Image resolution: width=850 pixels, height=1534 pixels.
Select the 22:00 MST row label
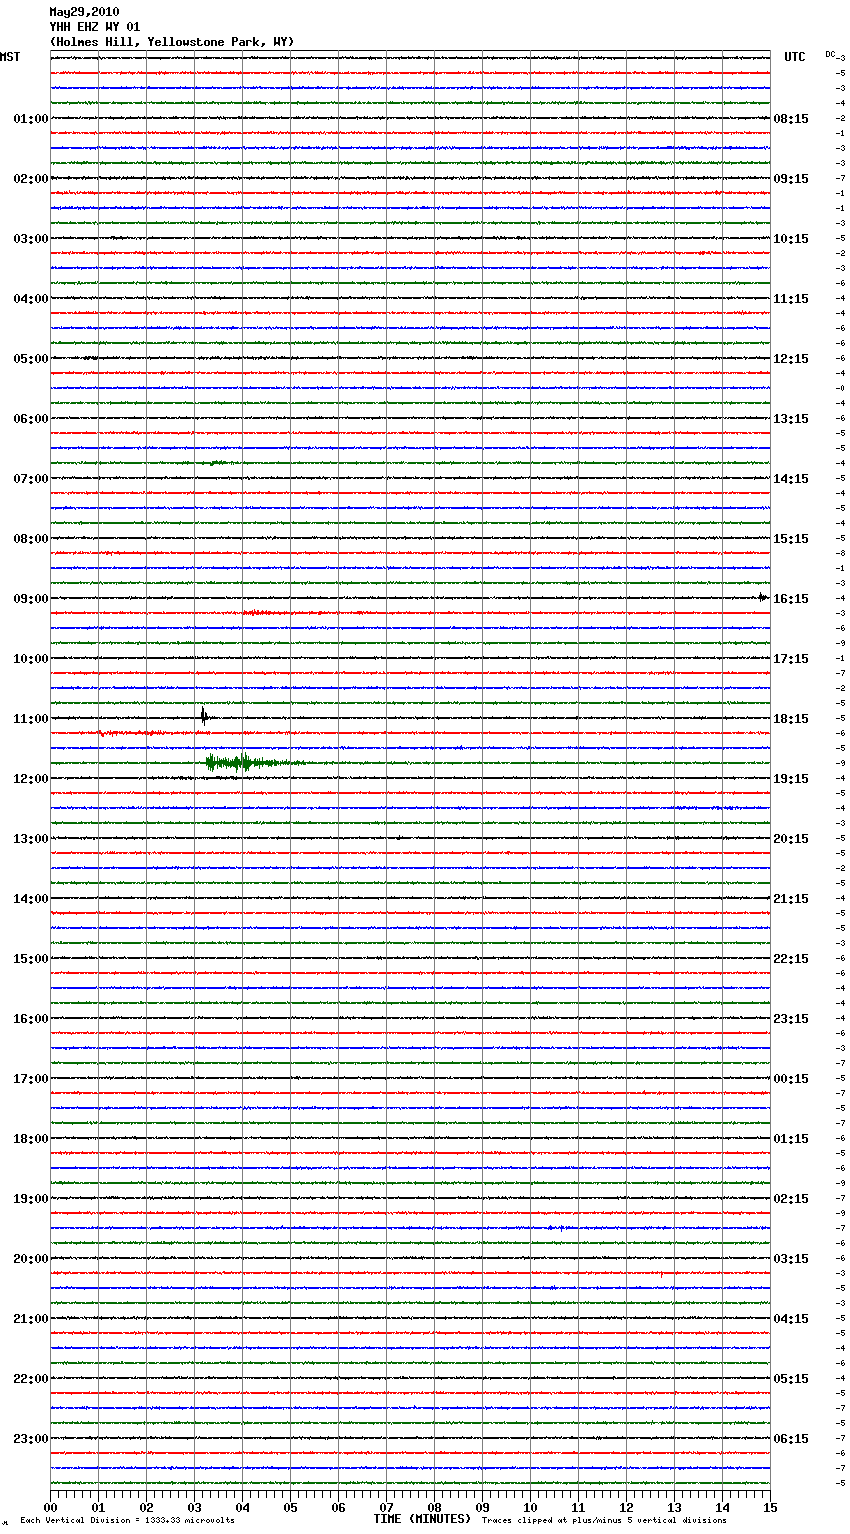[x=31, y=1379]
